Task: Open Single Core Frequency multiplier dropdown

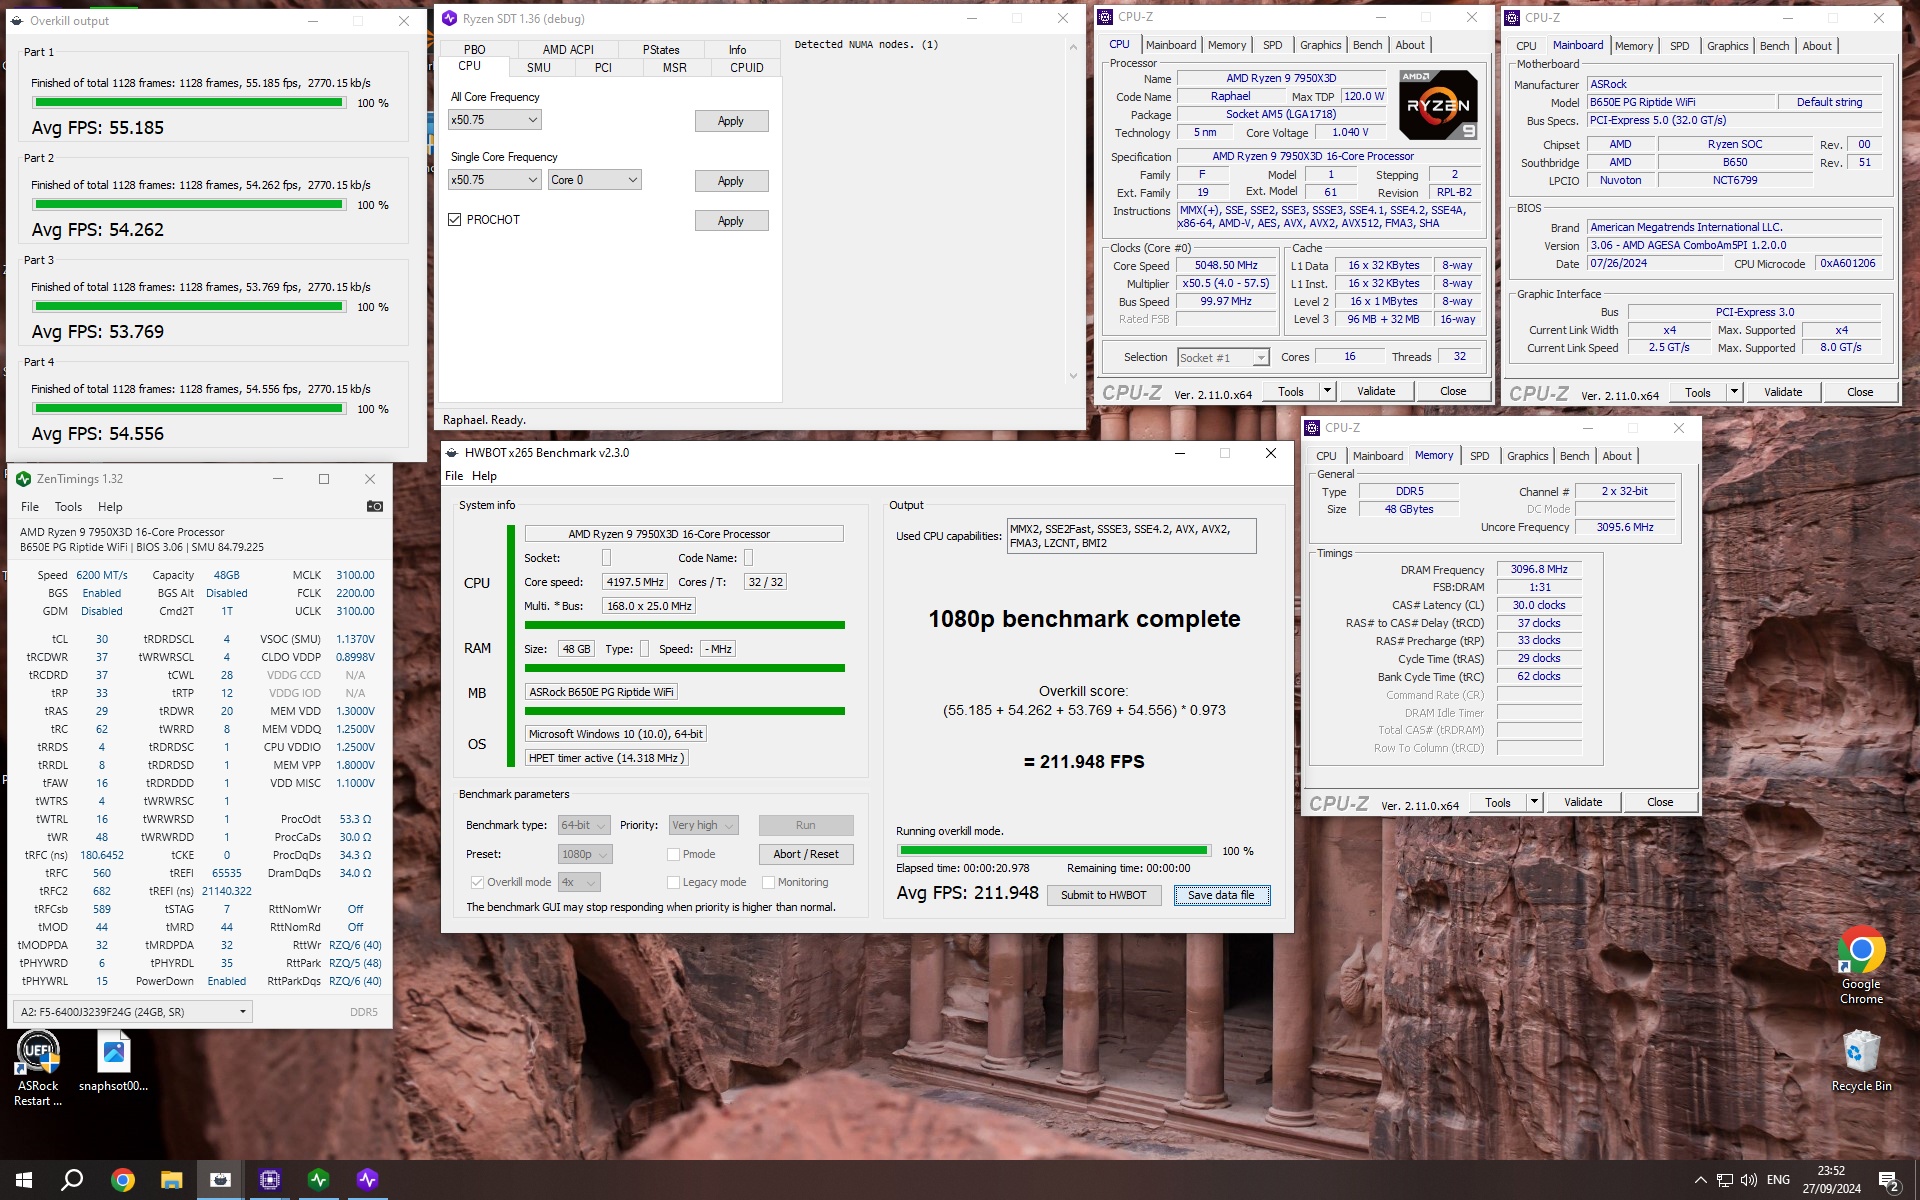Action: point(495,180)
